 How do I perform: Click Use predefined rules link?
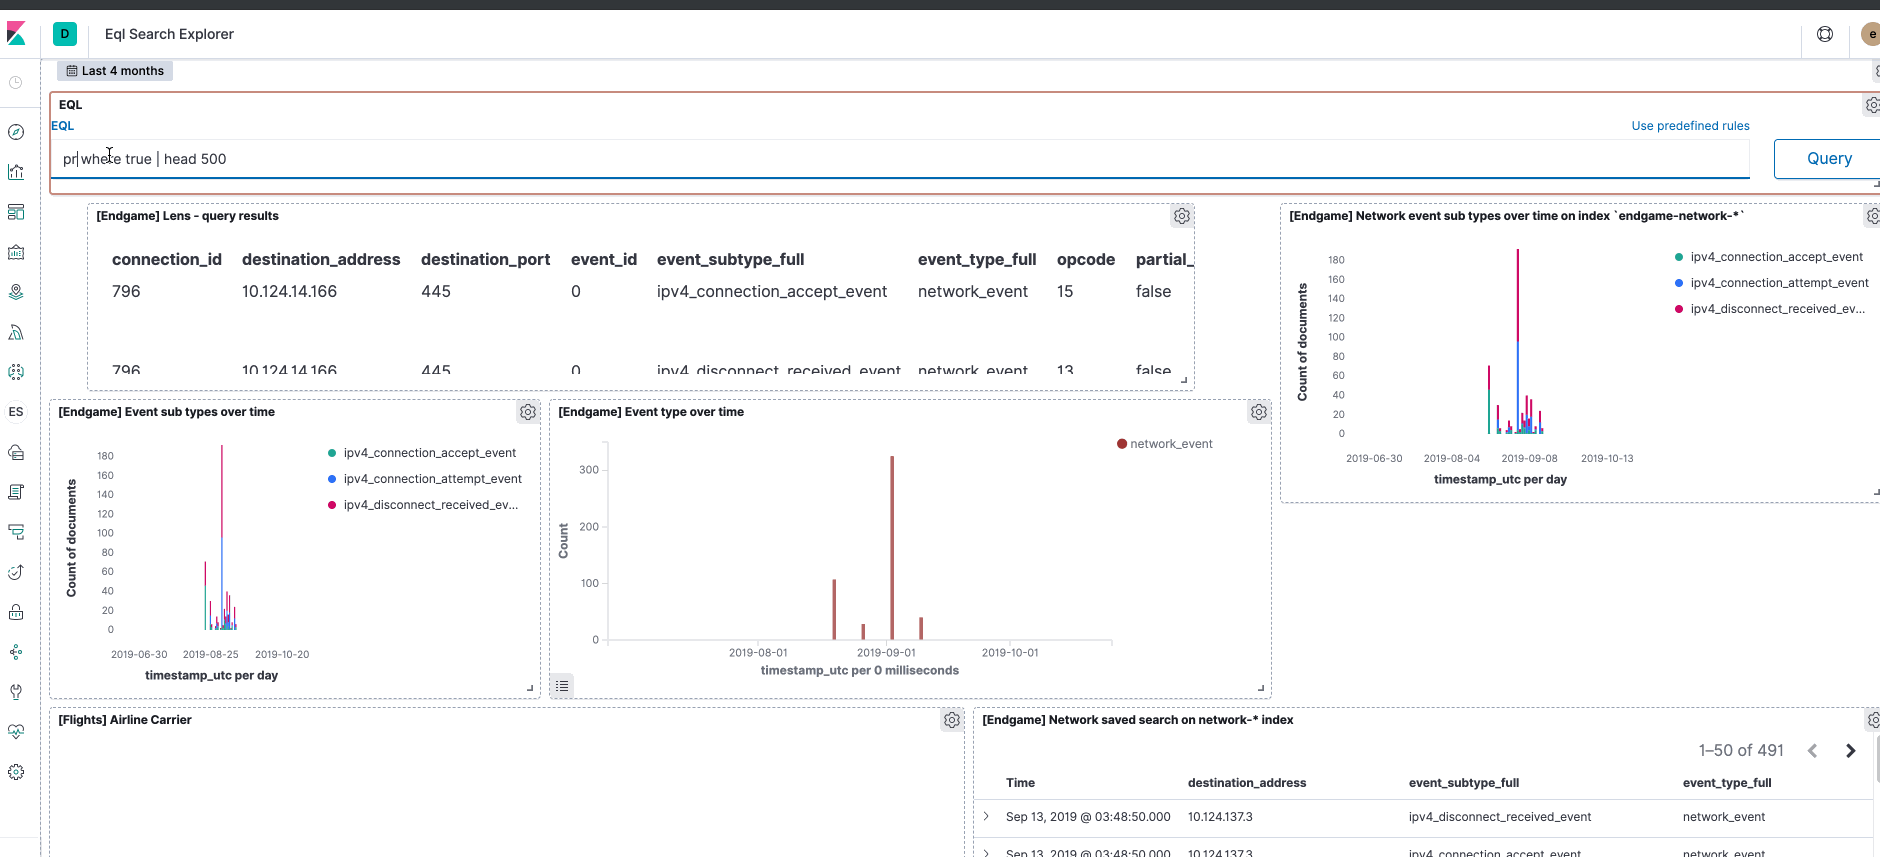(1690, 126)
